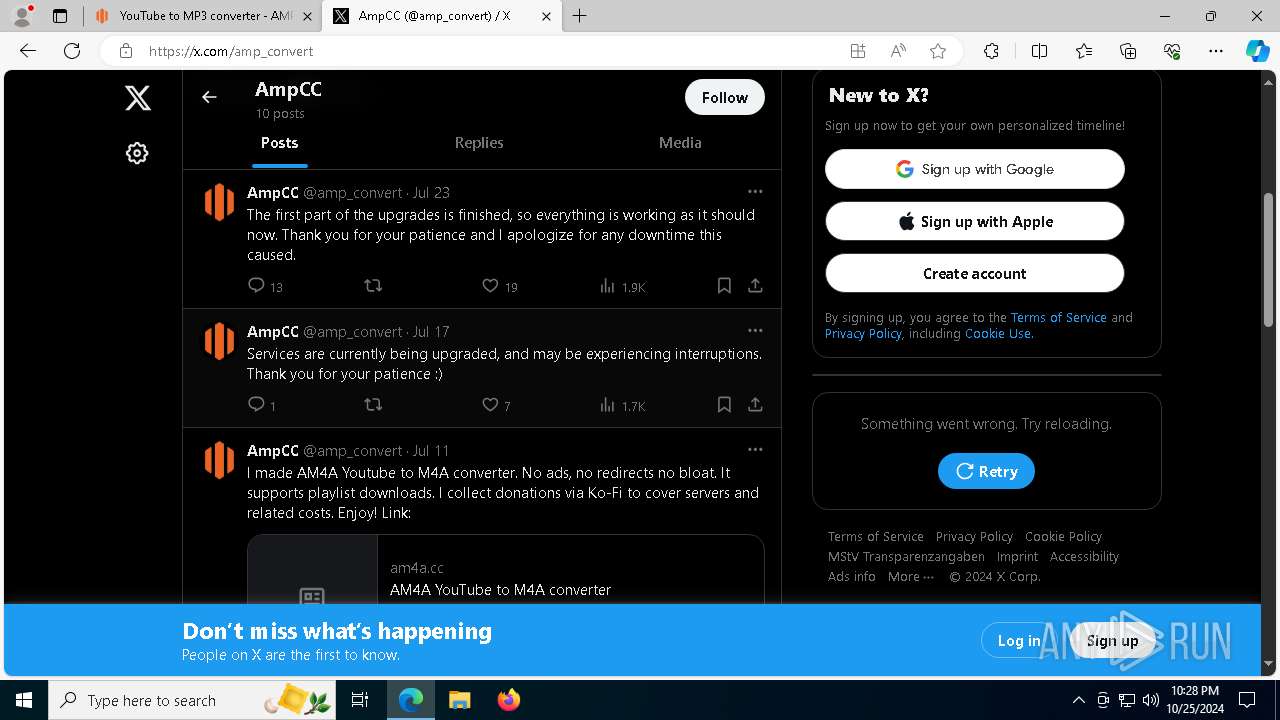The height and width of the screenshot is (720, 1280).
Task: Open Windows Start menu
Action: point(24,700)
